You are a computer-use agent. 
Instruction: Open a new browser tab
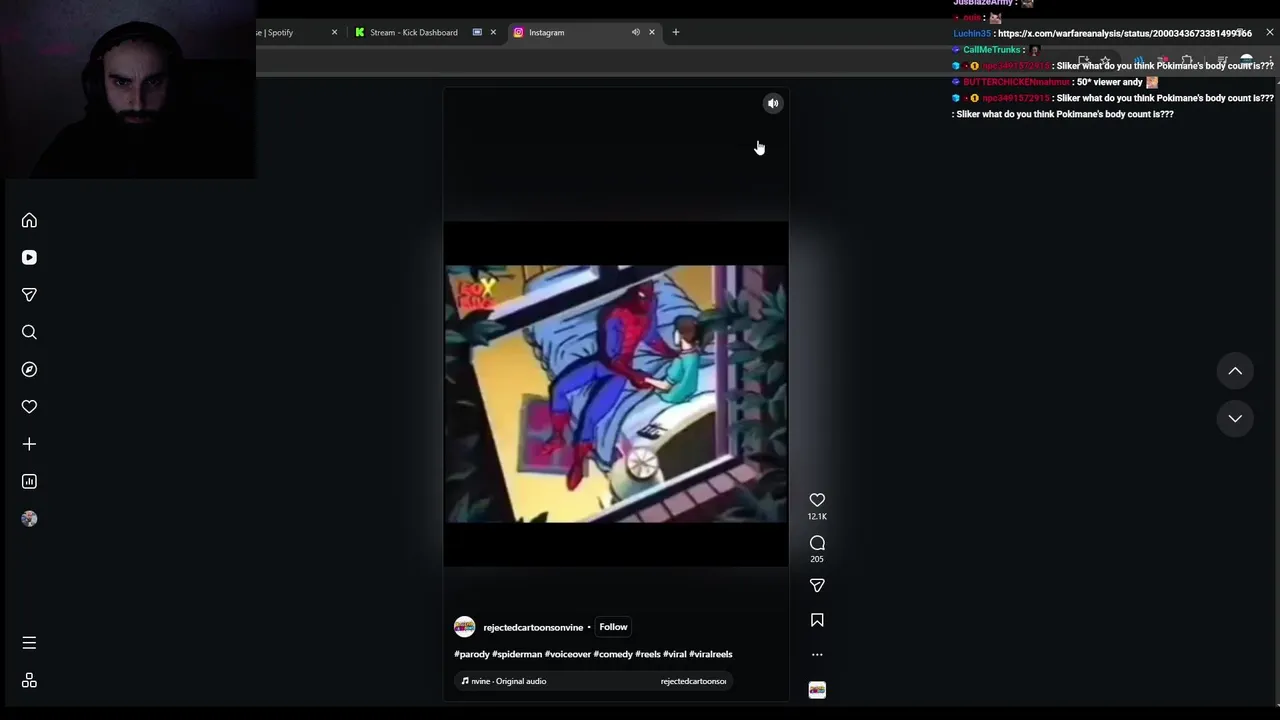pyautogui.click(x=675, y=32)
